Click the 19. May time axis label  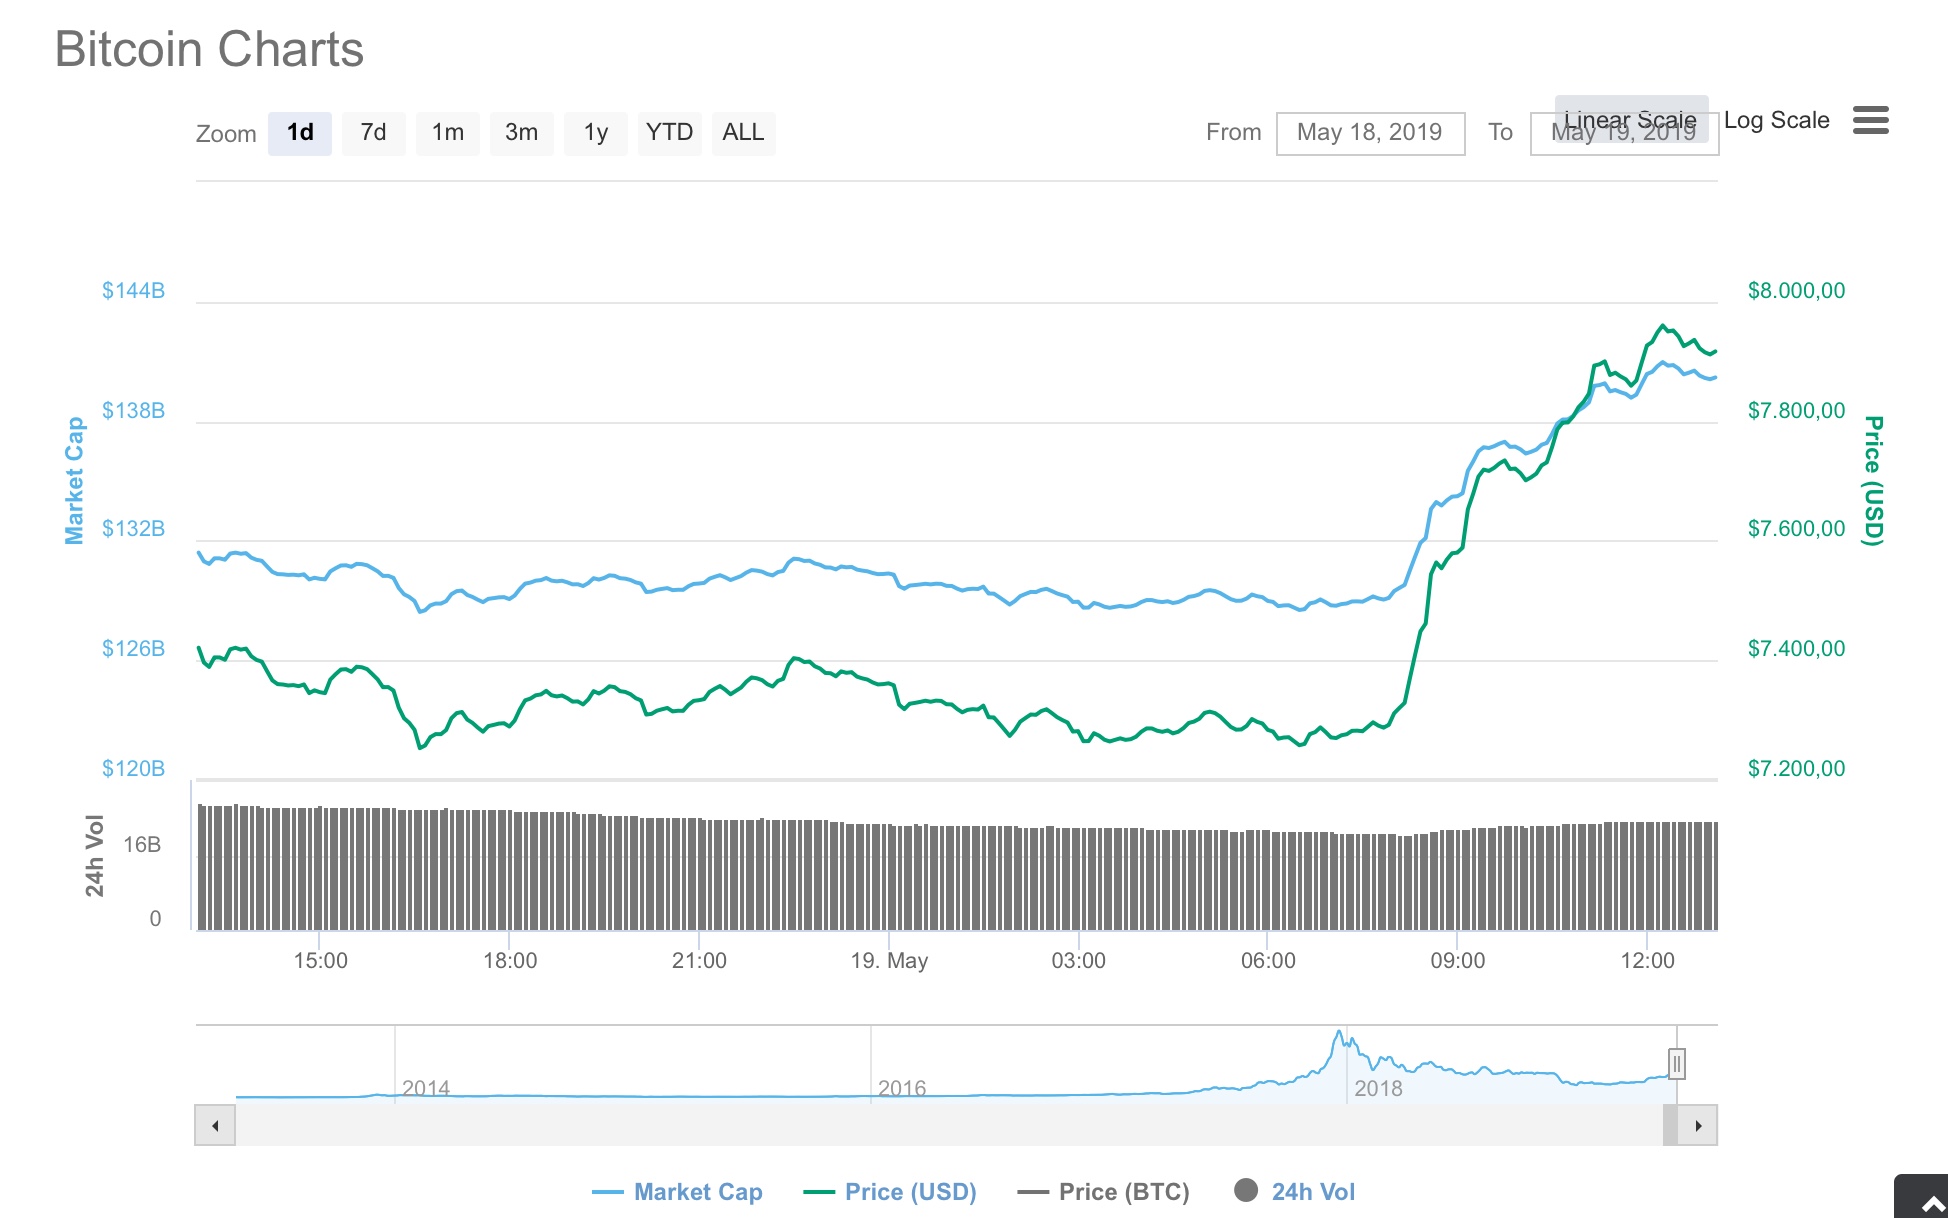point(889,961)
